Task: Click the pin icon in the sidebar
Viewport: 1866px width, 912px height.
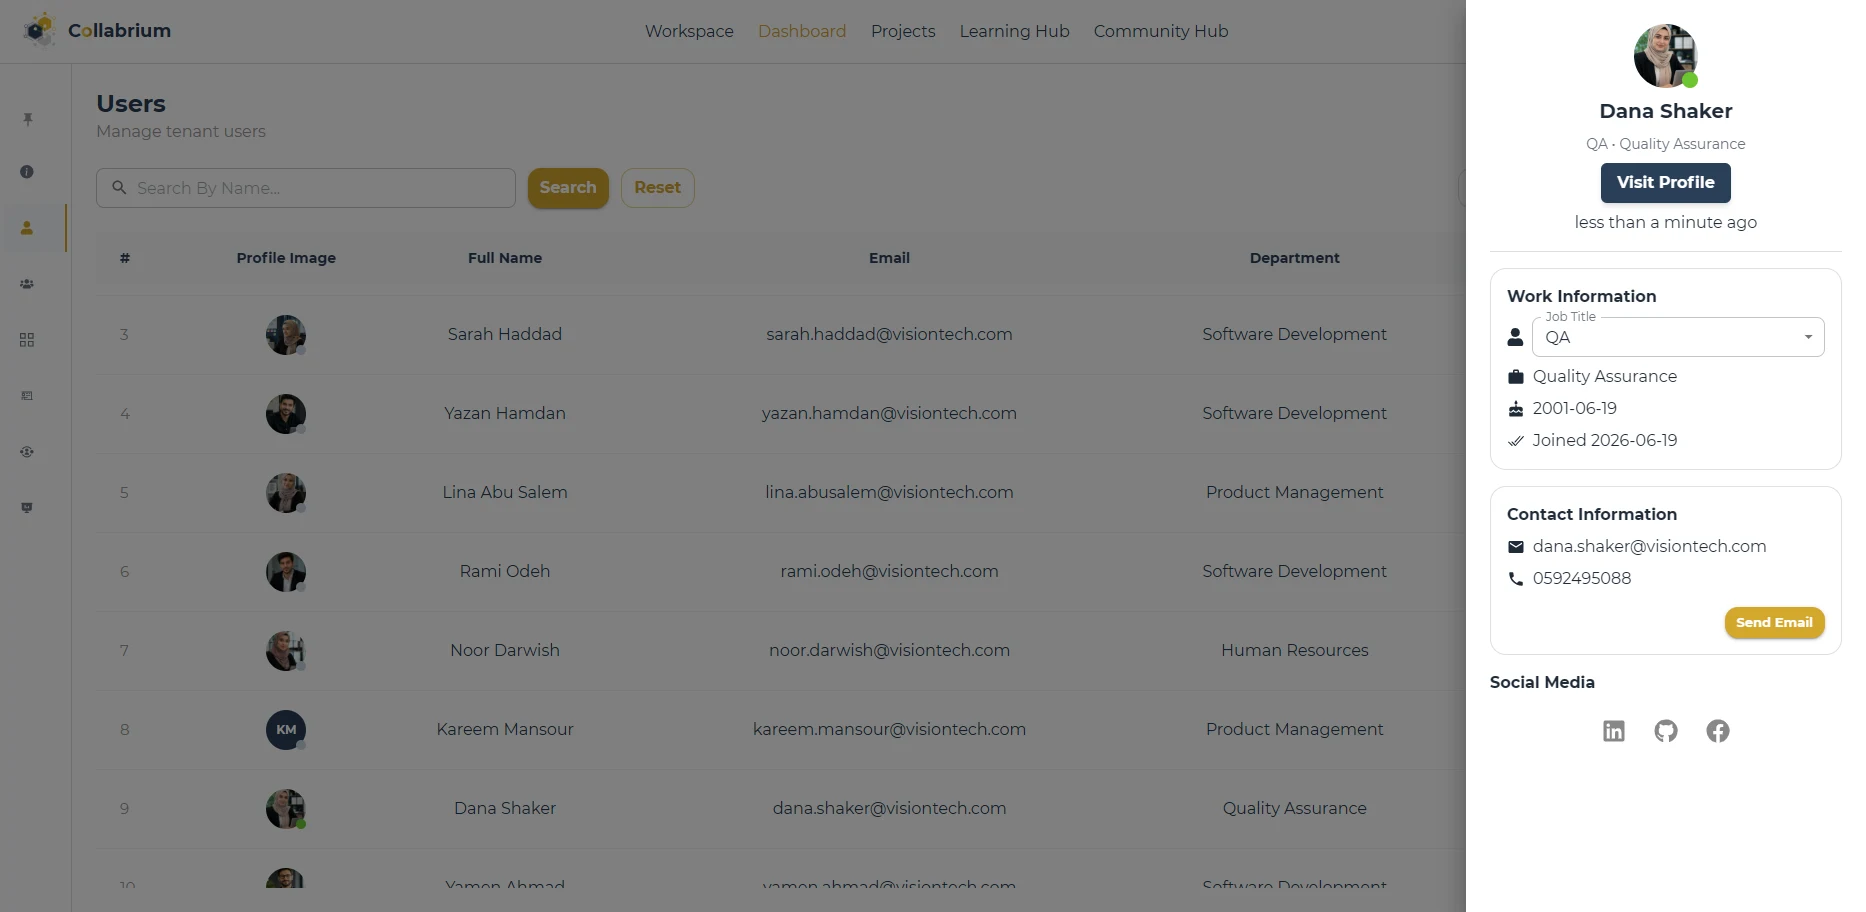Action: (28, 120)
